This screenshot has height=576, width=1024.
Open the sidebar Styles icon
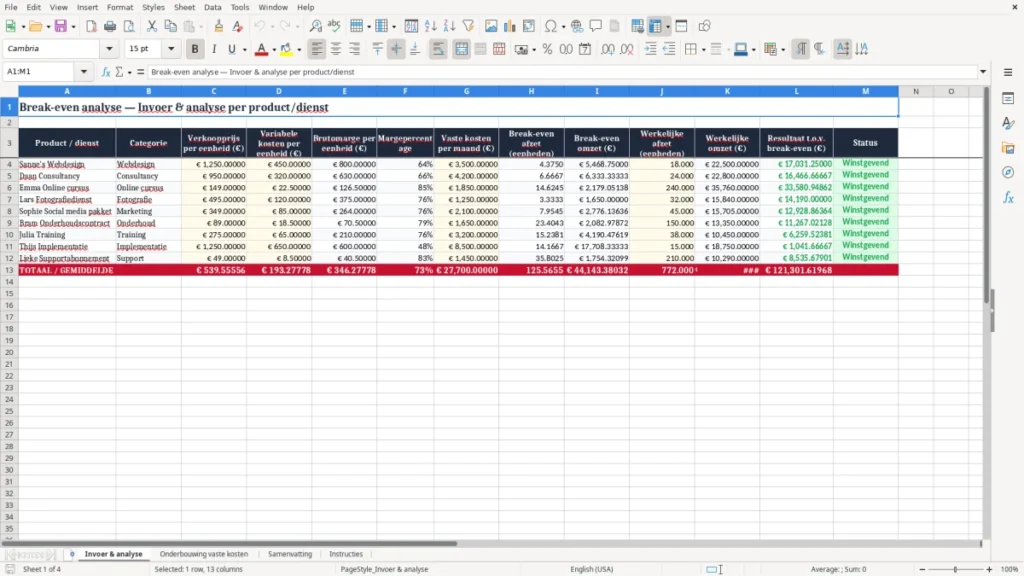click(x=1008, y=123)
